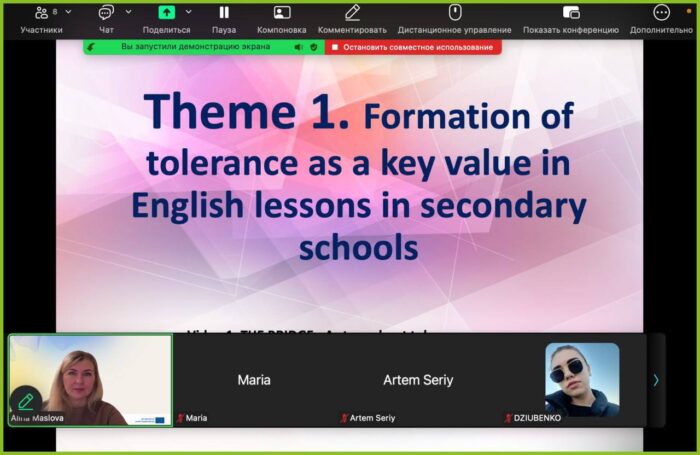Show the conference window (Показать конференцию)
Viewport: 700px width, 455px height.
coord(571,13)
